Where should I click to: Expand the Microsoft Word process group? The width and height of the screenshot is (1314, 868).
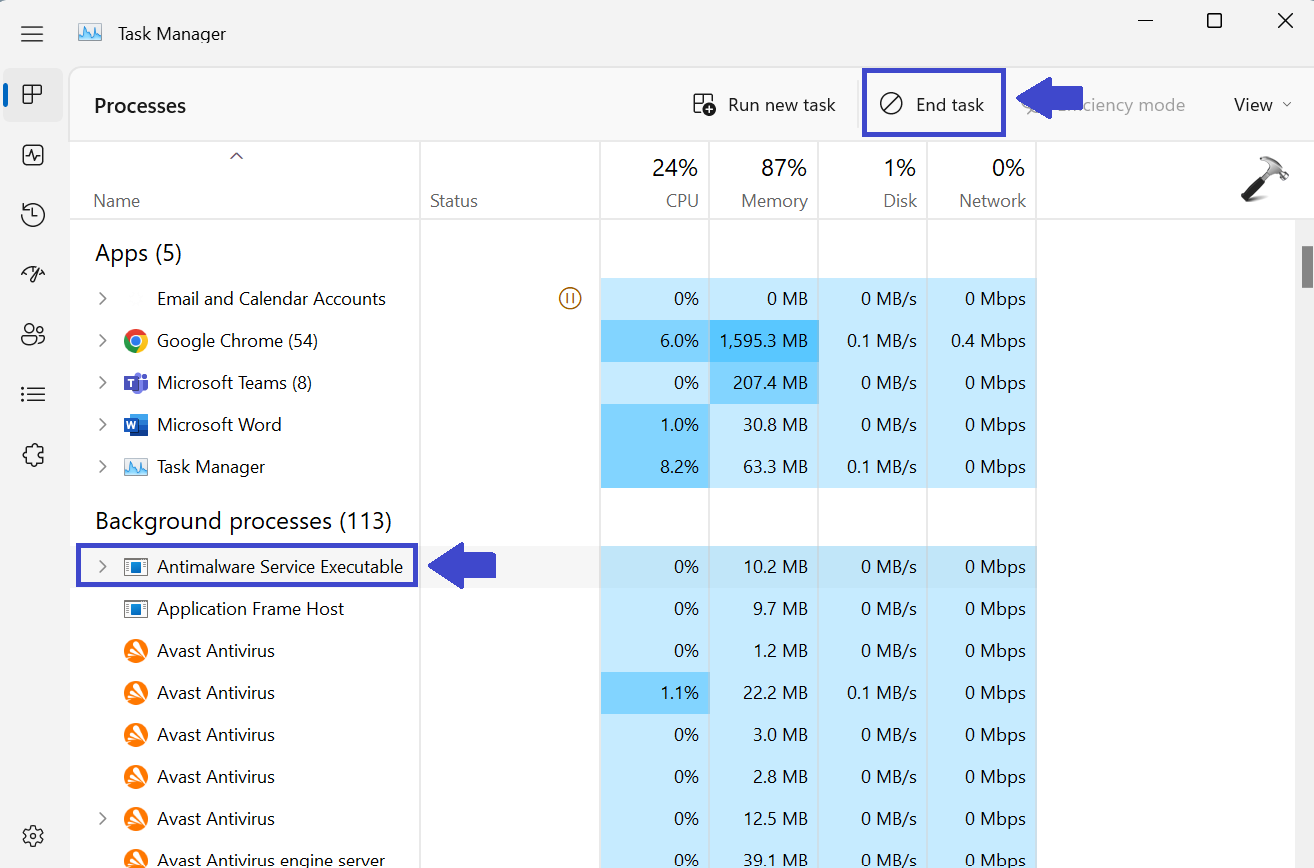[x=102, y=425]
